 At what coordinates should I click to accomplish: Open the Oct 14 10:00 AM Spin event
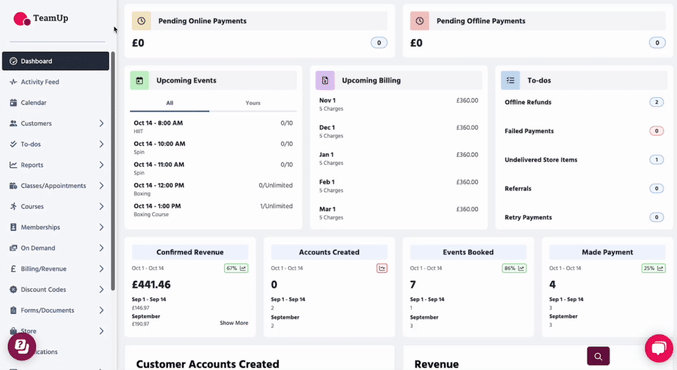pos(213,147)
